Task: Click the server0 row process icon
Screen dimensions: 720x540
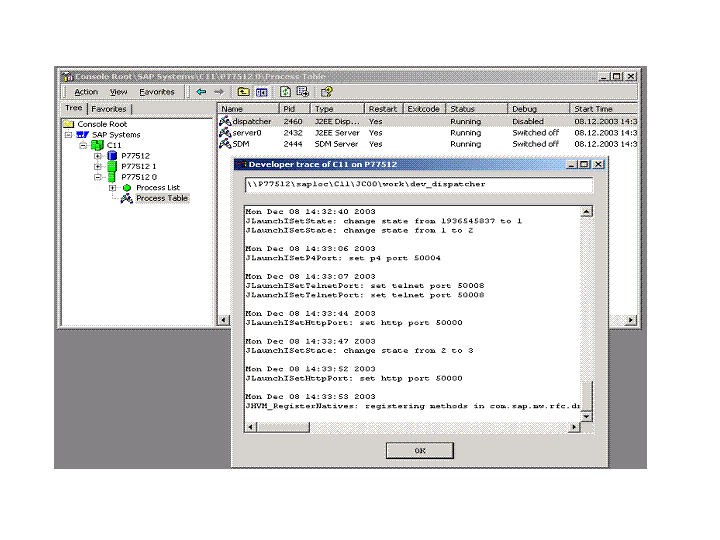Action: click(225, 133)
